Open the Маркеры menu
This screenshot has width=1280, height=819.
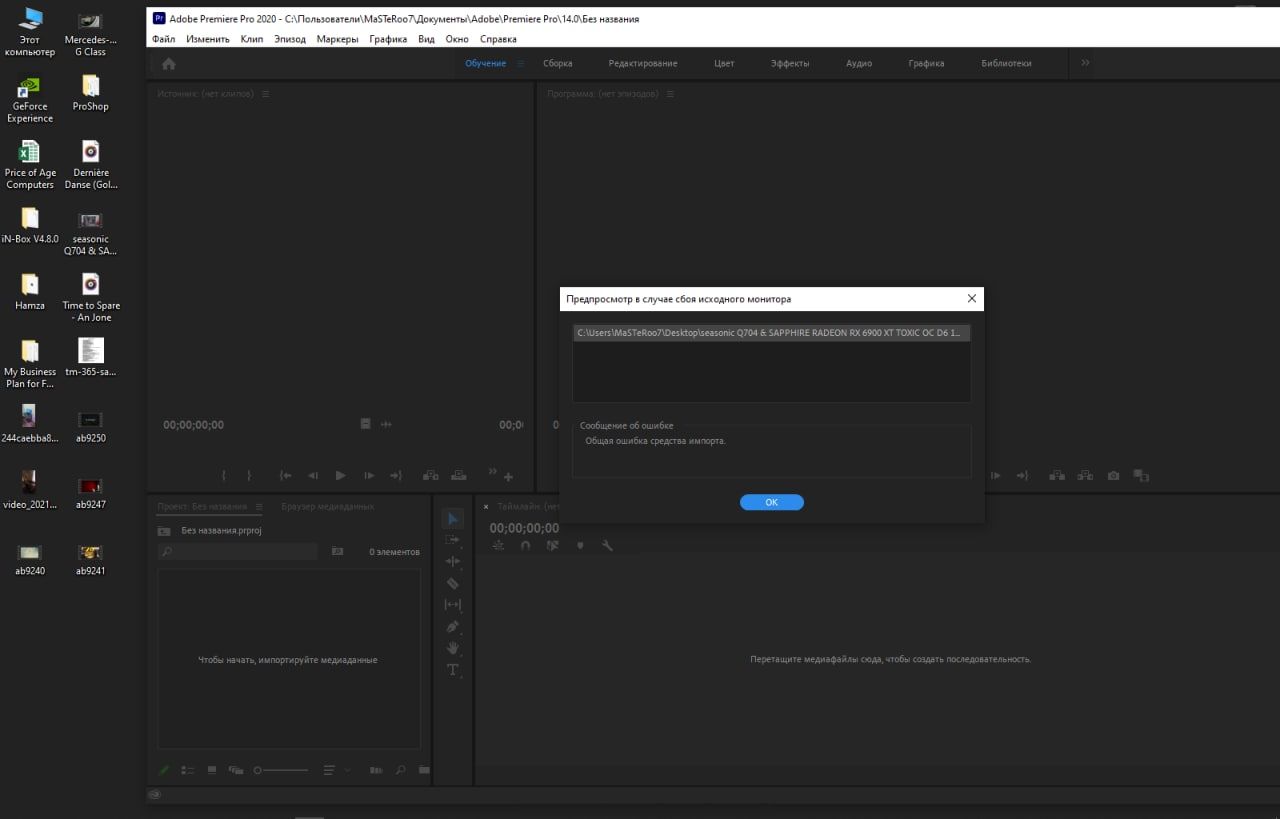(x=337, y=39)
